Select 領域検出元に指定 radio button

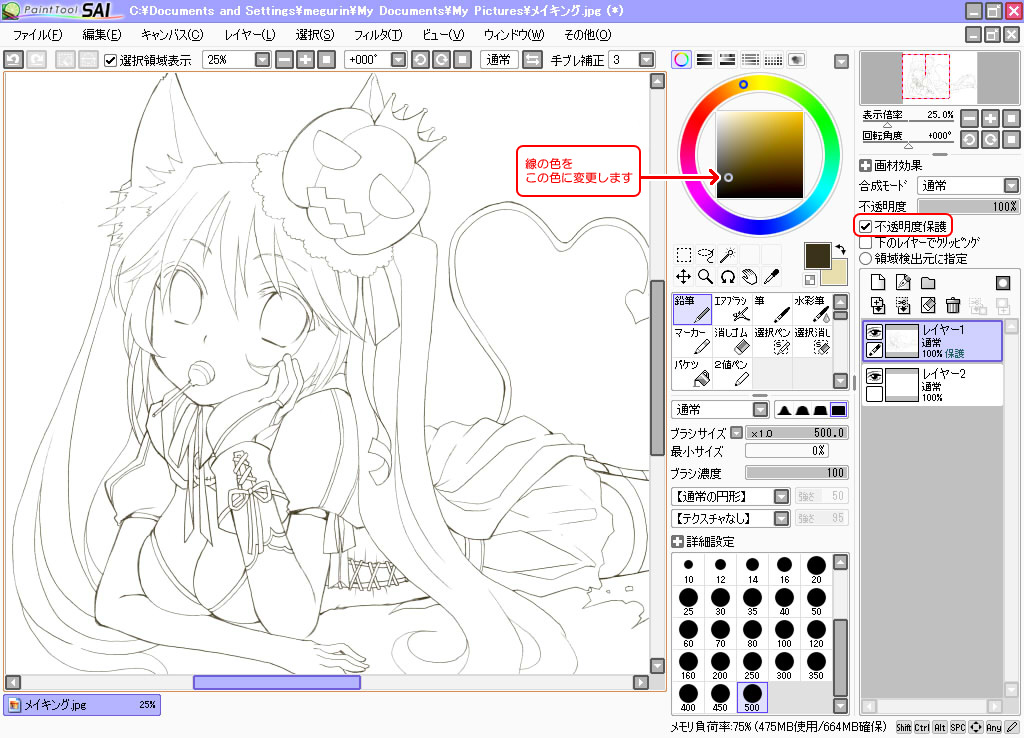pyautogui.click(x=866, y=259)
